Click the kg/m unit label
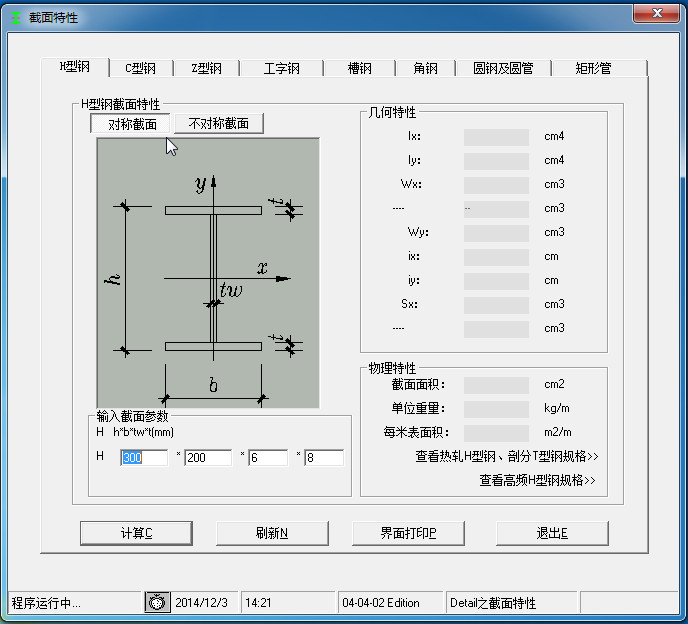The image size is (688, 624). pyautogui.click(x=556, y=408)
